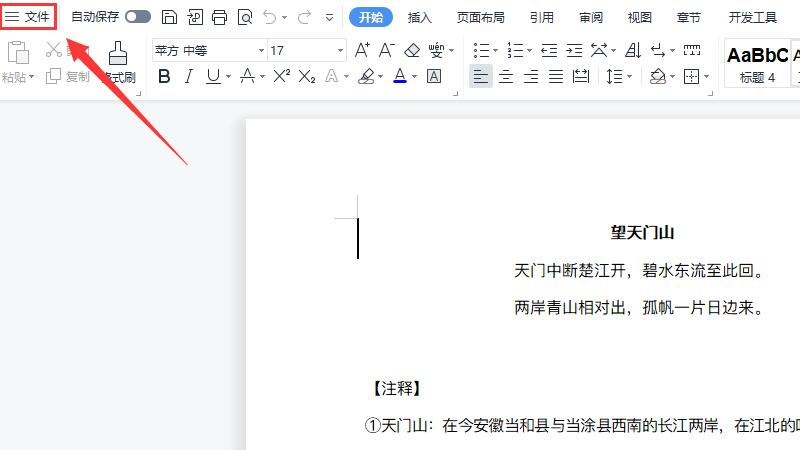This screenshot has width=800, height=450.
Task: Switch to the 页面布局 tab
Action: [480, 17]
